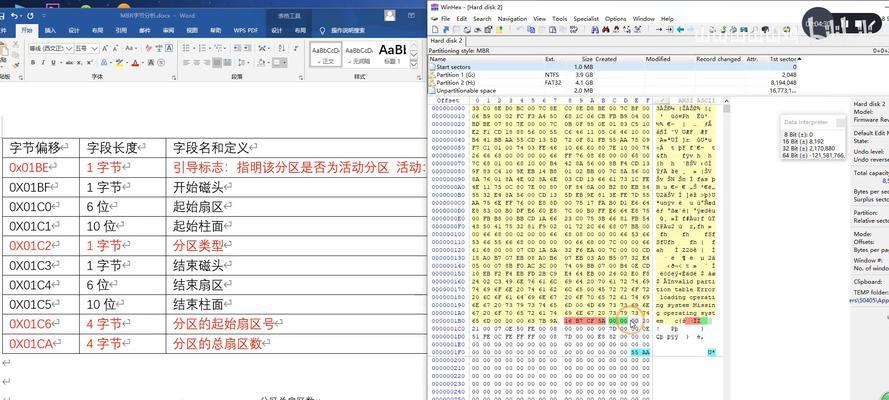Create new file in WinHex toolbar
Image resolution: width=889 pixels, height=400 pixels.
[434, 29]
